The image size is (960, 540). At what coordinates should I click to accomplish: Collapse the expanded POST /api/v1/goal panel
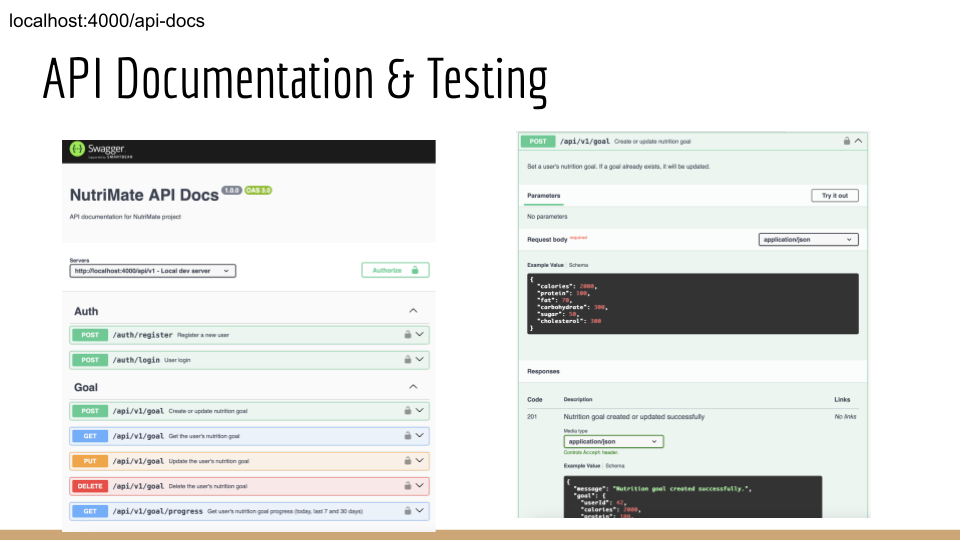(858, 142)
